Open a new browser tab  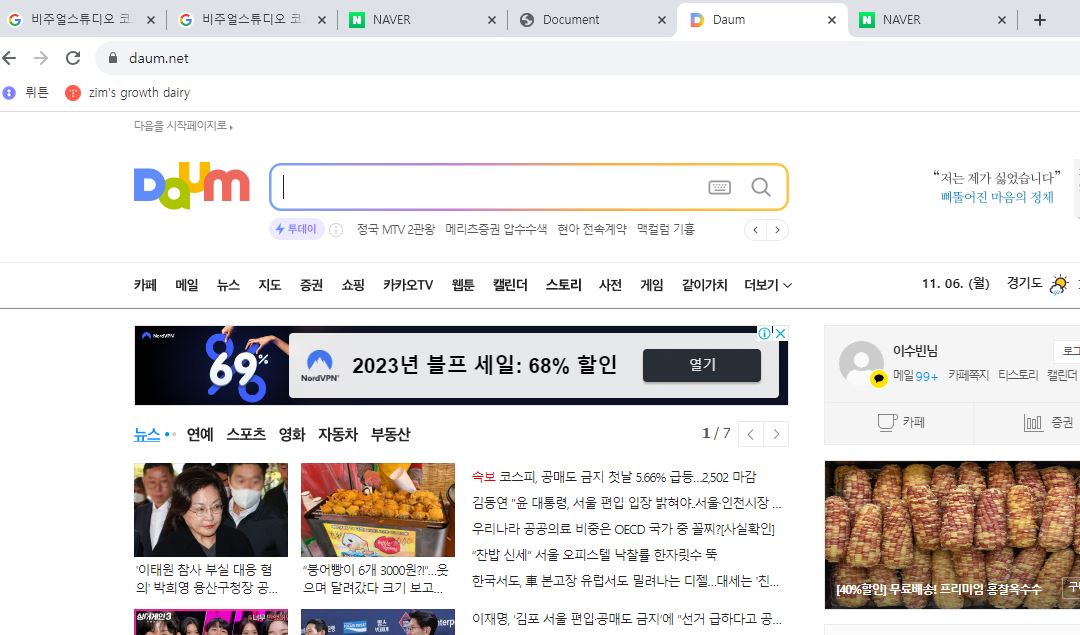pos(1040,20)
